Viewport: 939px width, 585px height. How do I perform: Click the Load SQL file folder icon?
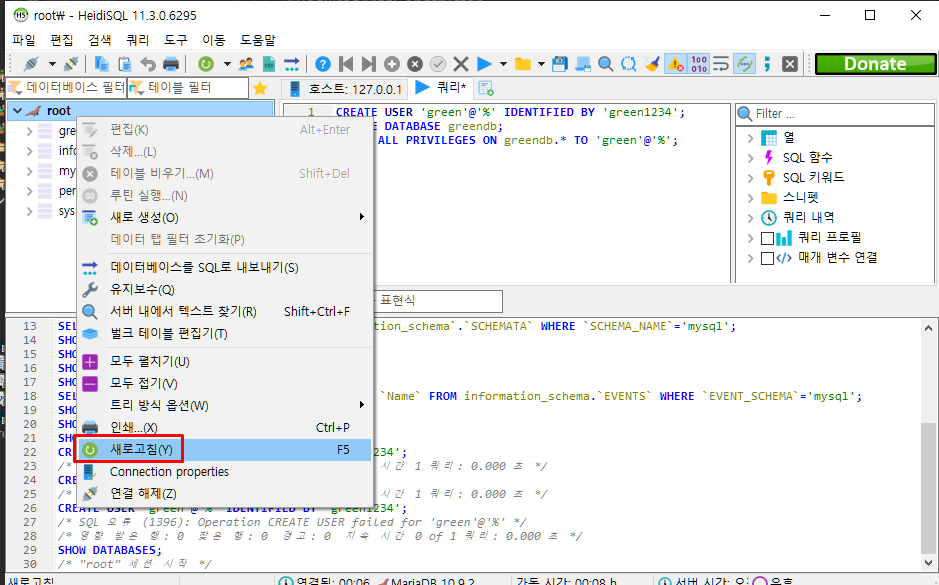(523, 63)
